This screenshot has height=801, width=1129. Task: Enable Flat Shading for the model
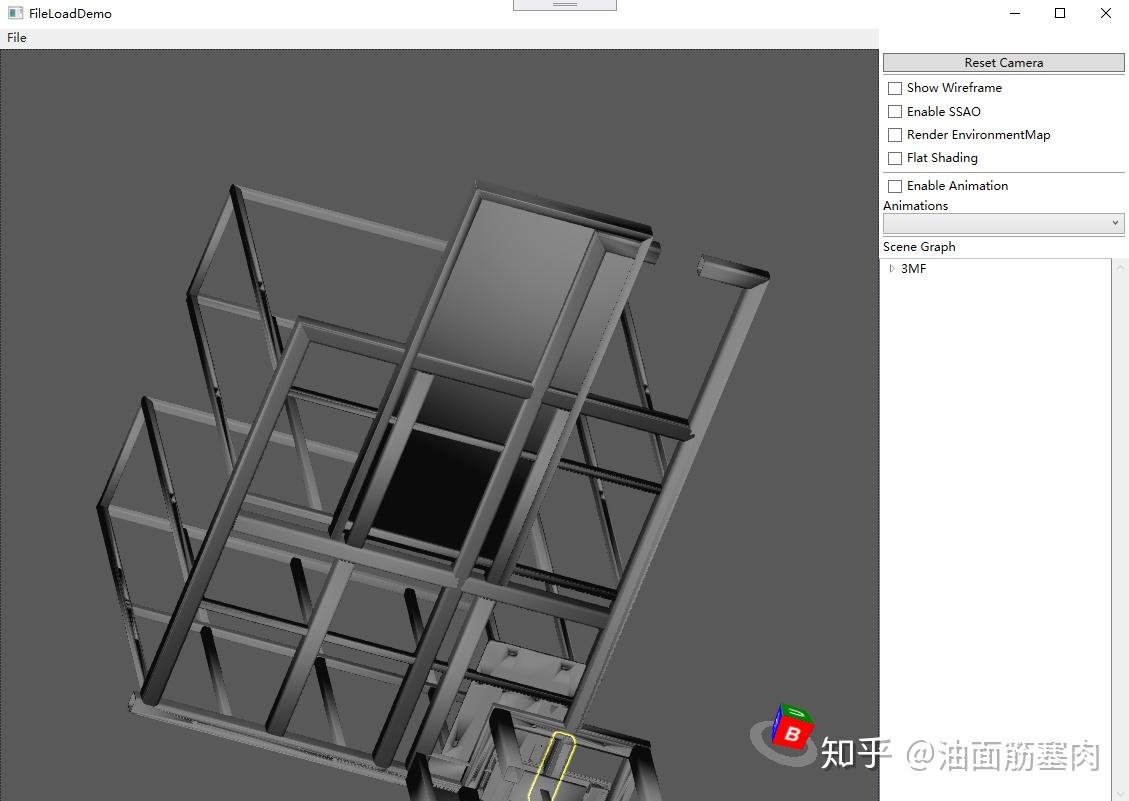click(x=894, y=158)
